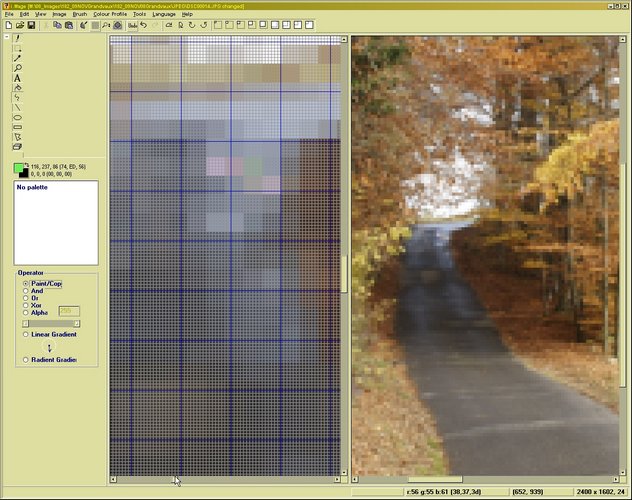Choose the Linear Gradient option

pos(26,334)
